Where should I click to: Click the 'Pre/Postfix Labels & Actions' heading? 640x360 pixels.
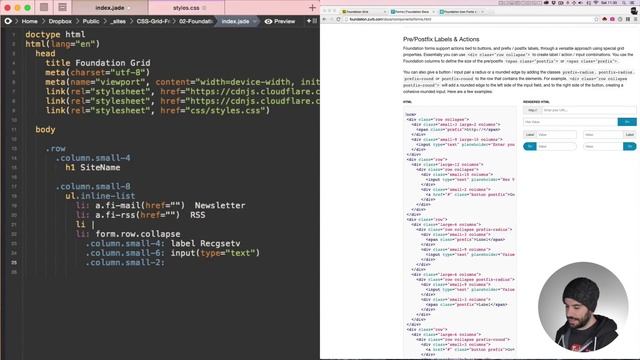(x=441, y=39)
